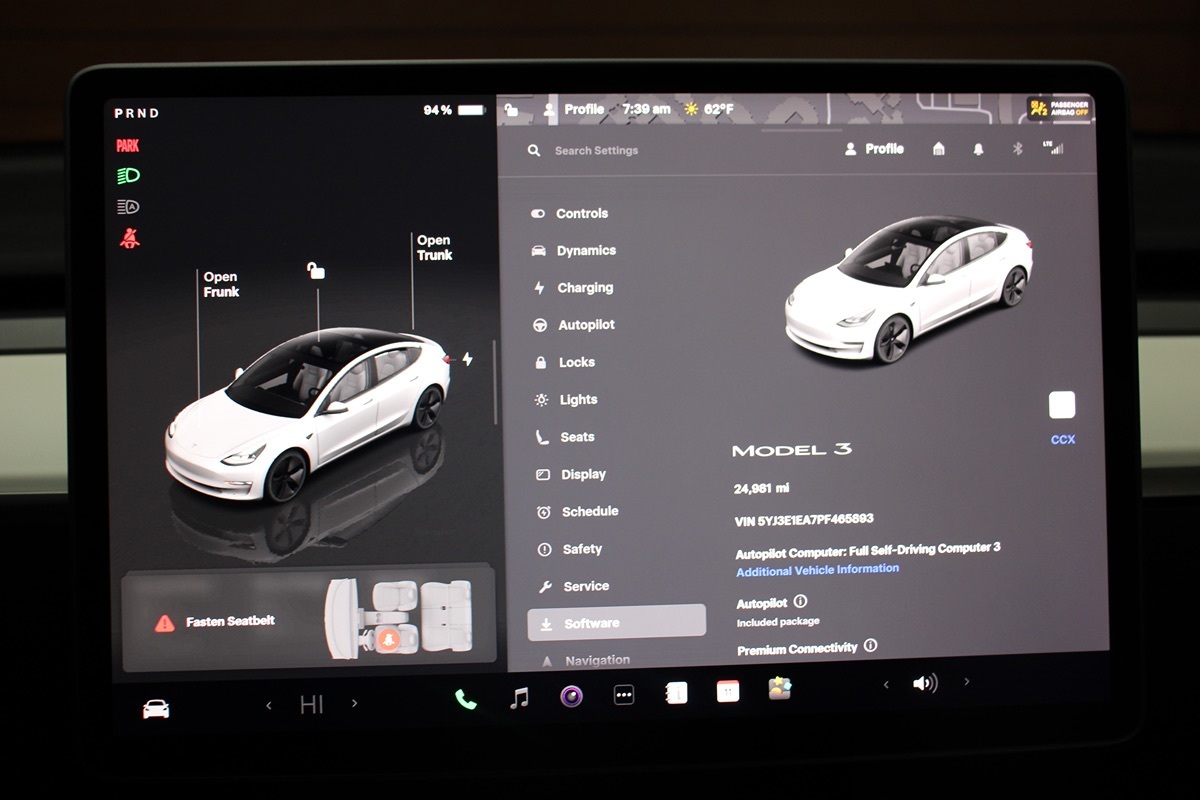Select Charging in settings menu
This screenshot has height=800, width=1200.
(x=584, y=288)
